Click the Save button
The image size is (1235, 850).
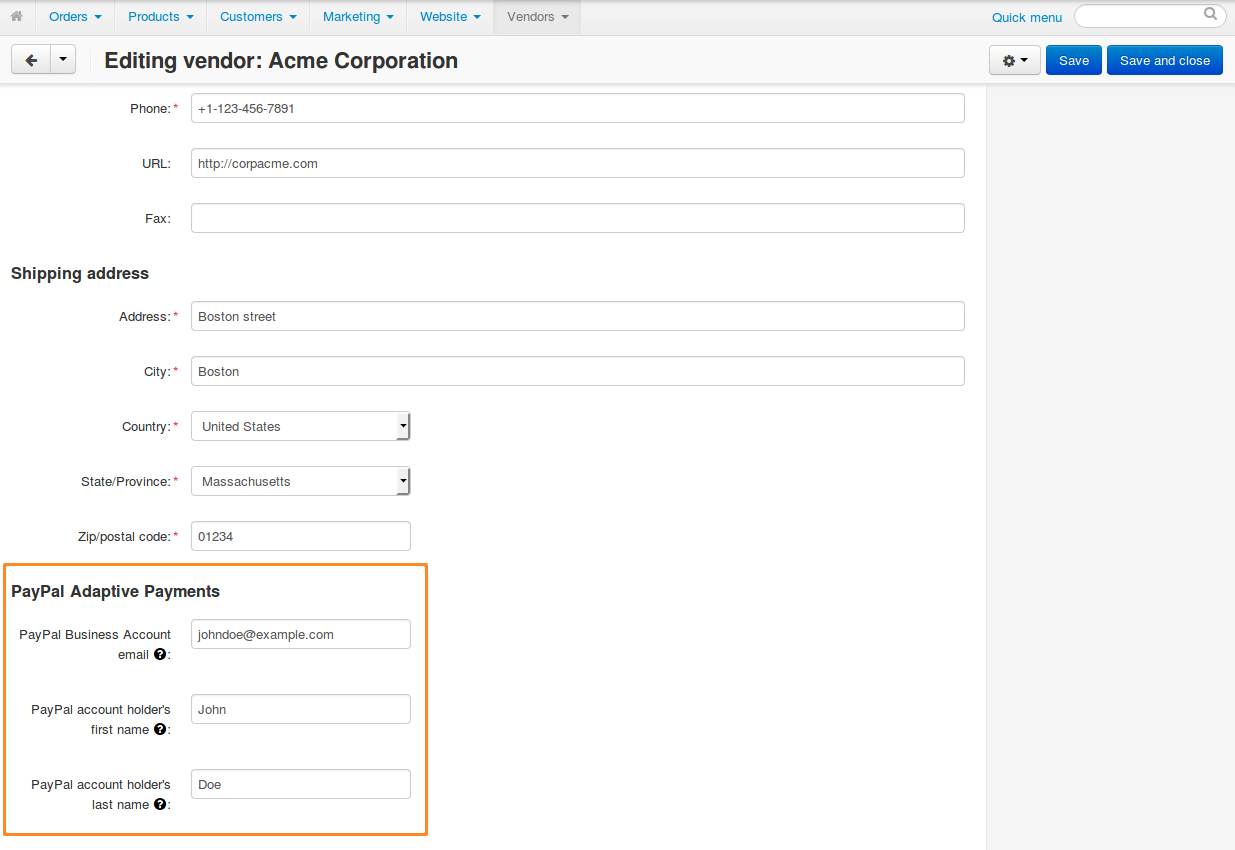[1074, 60]
